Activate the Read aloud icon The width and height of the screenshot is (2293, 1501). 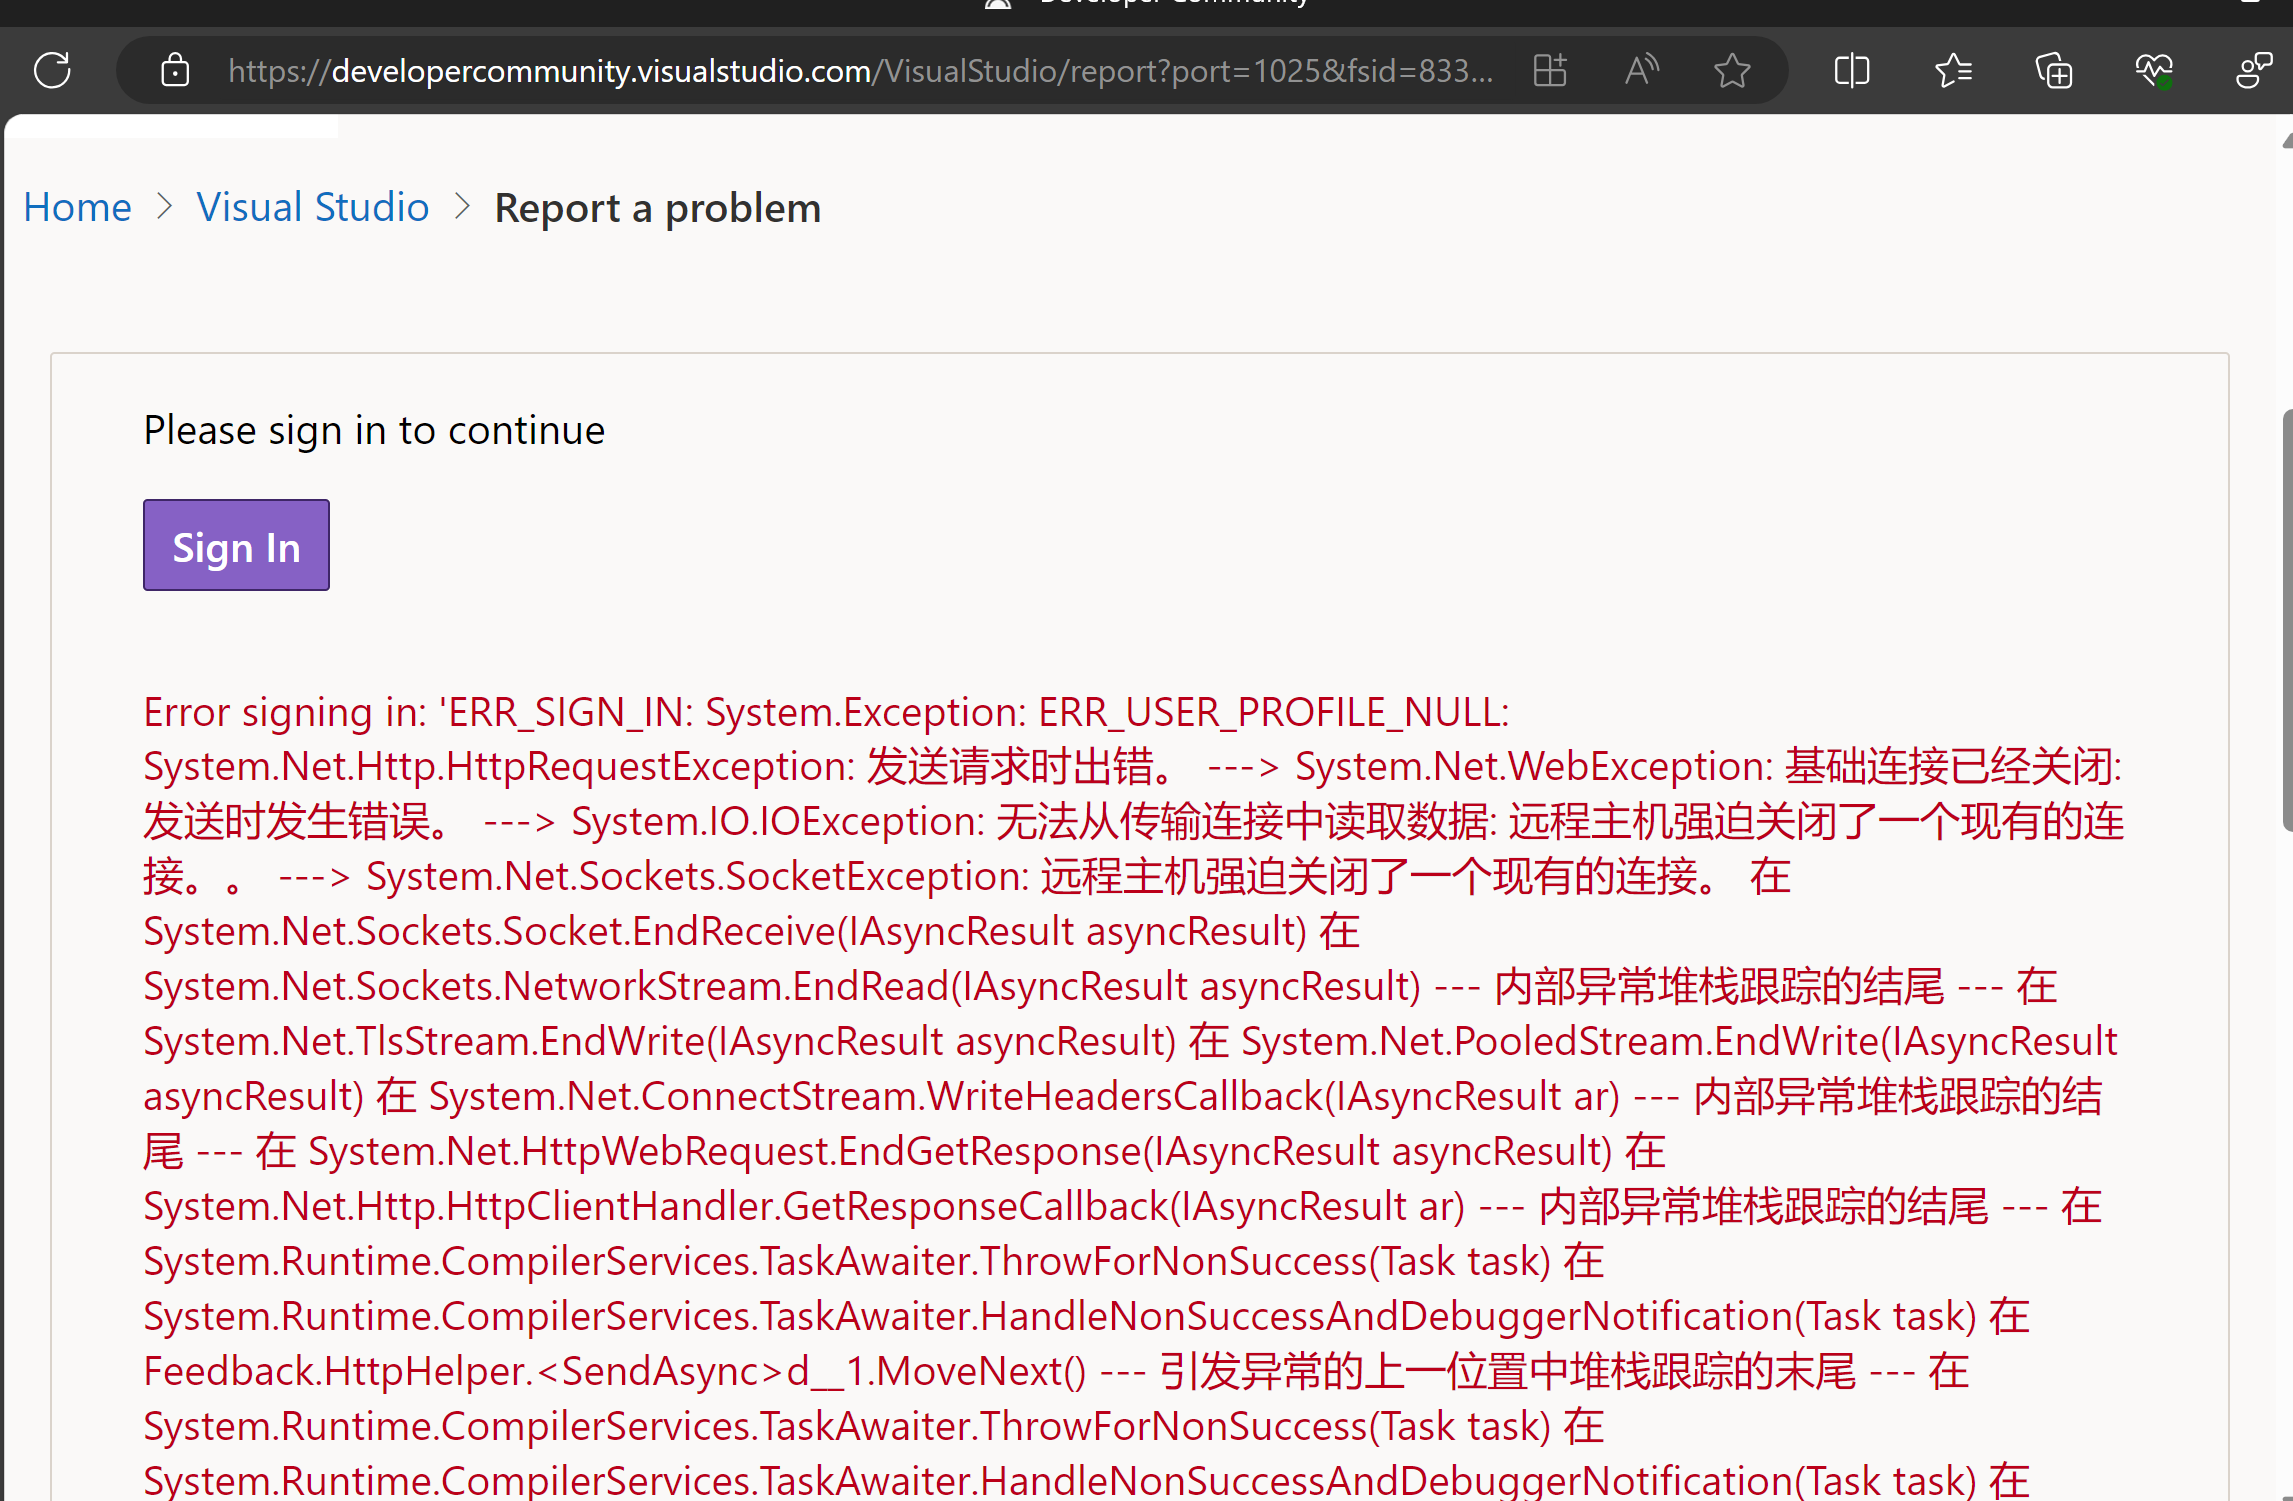[x=1641, y=70]
